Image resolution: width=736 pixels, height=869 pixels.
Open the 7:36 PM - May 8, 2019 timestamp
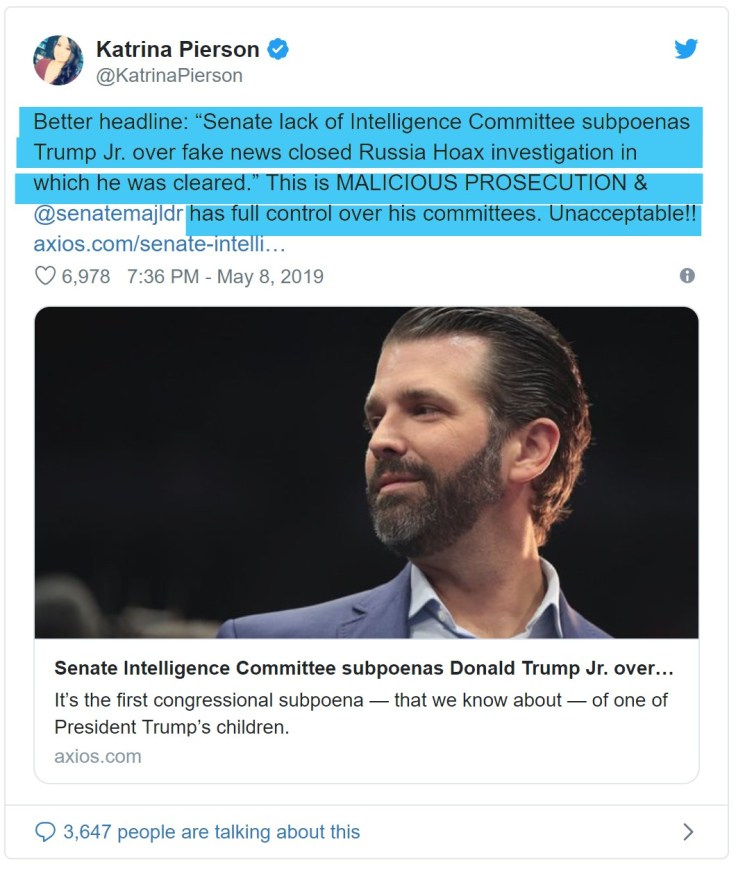(x=225, y=276)
